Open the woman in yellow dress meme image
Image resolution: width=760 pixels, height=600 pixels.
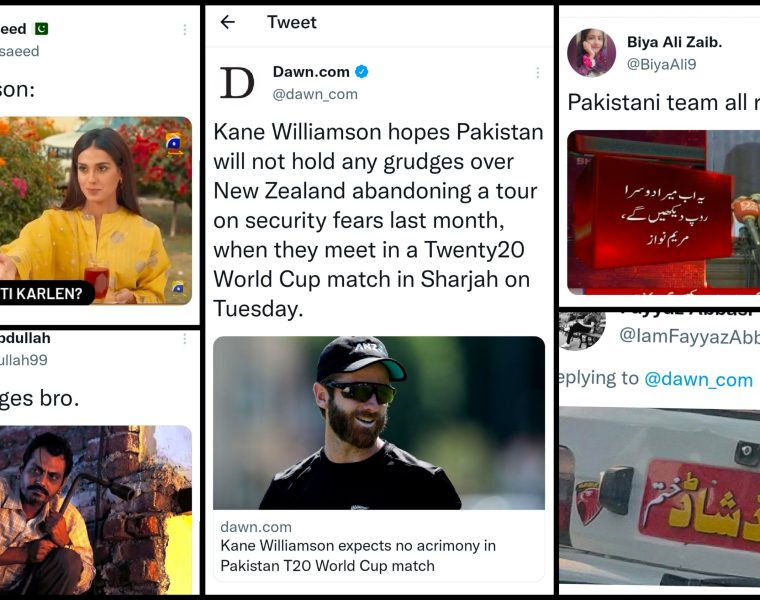click(96, 211)
